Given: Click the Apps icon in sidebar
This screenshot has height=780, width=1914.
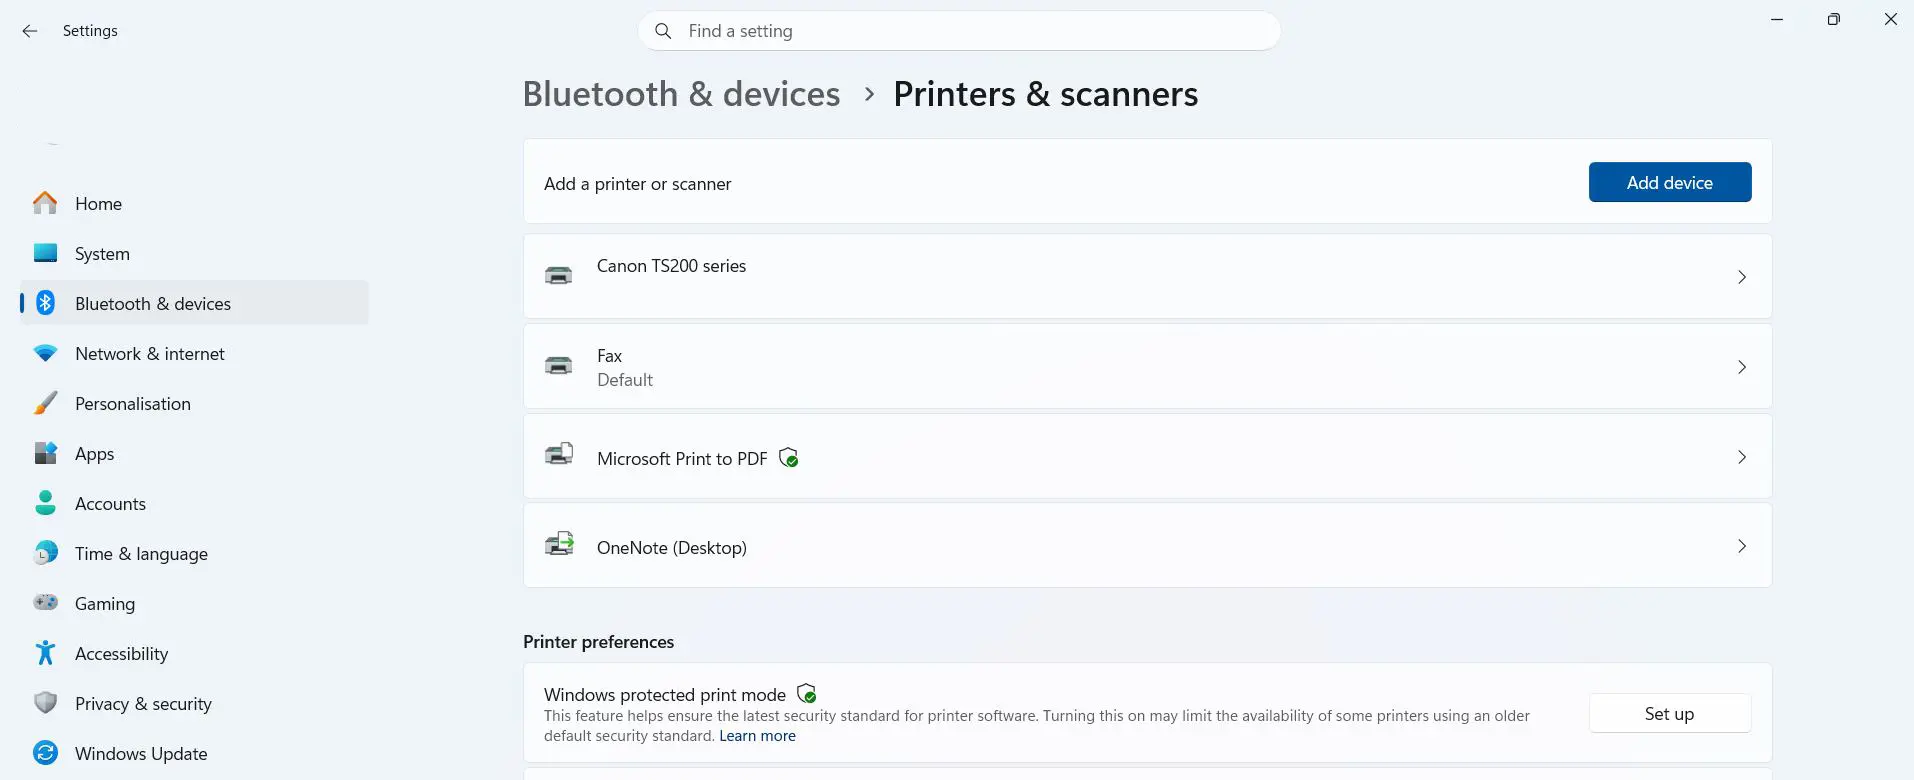Looking at the screenshot, I should (45, 453).
